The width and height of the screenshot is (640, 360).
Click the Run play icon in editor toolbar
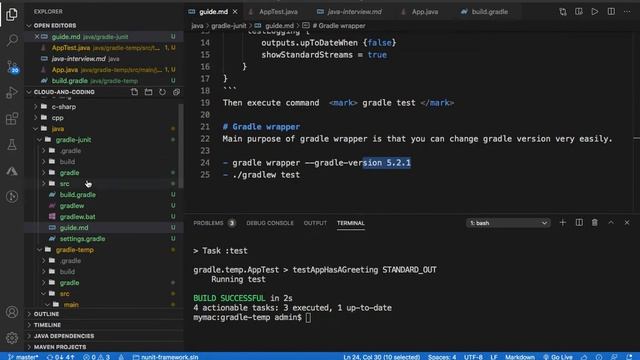[x=595, y=12]
